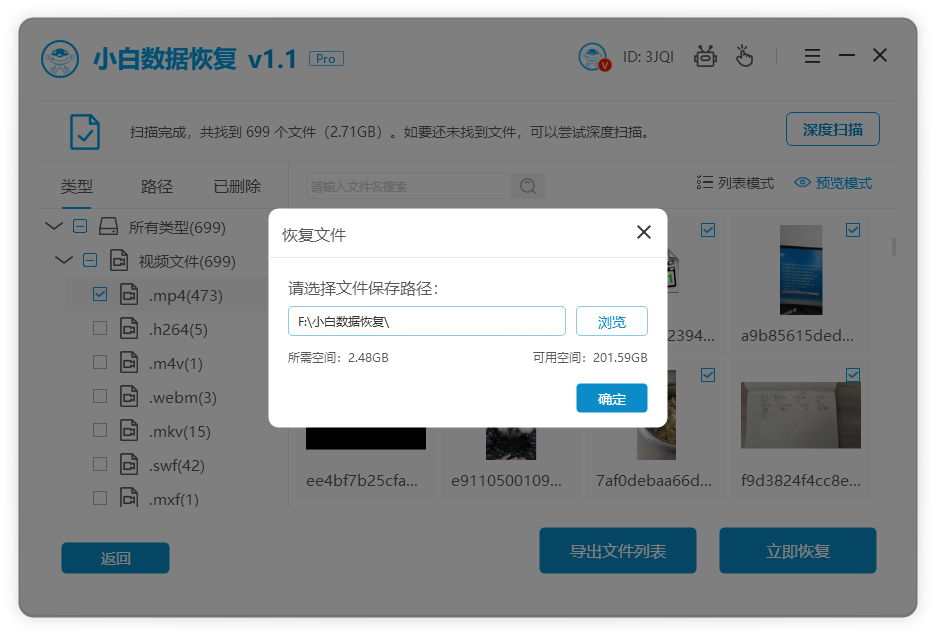Close the 恢复文件 dialog

(644, 232)
